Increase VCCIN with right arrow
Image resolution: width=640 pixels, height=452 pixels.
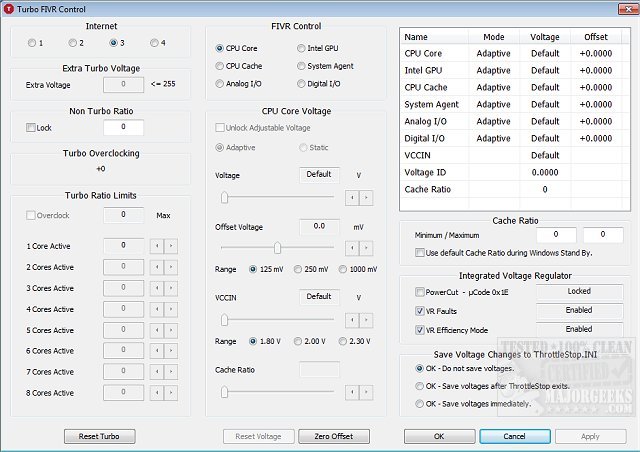366,320
